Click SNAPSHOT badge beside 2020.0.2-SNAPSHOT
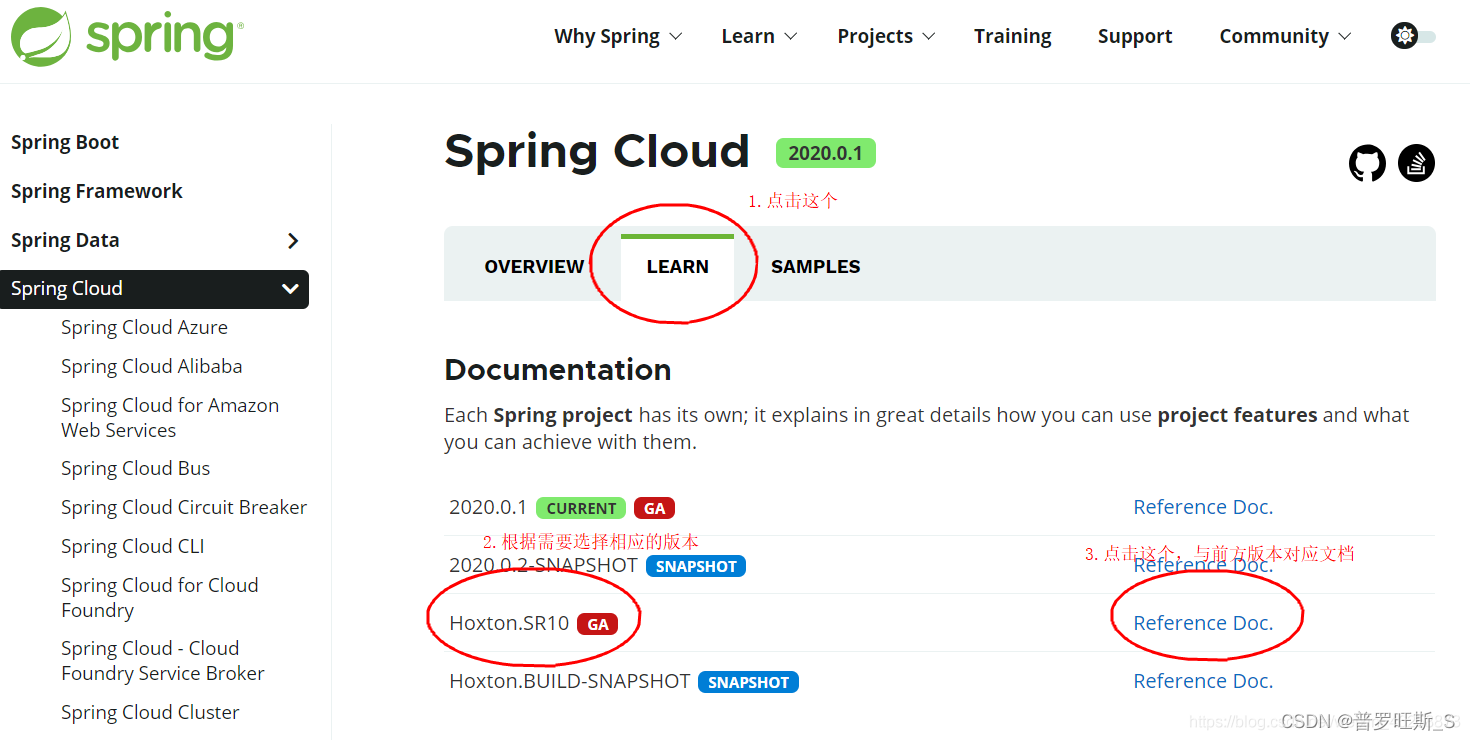Image resolution: width=1470 pixels, height=740 pixels. (696, 566)
